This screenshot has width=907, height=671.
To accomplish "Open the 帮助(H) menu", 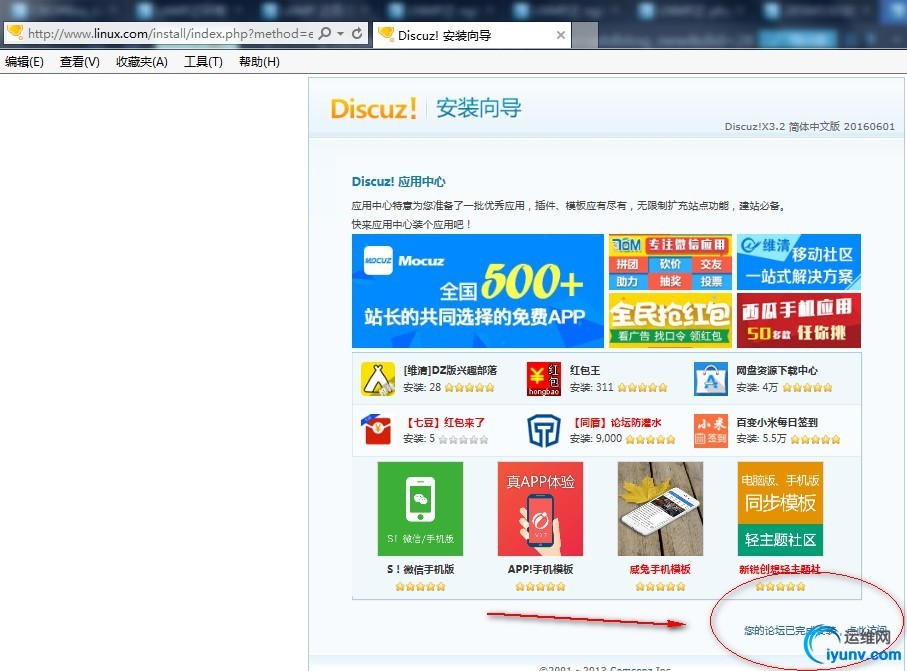I will pos(259,61).
